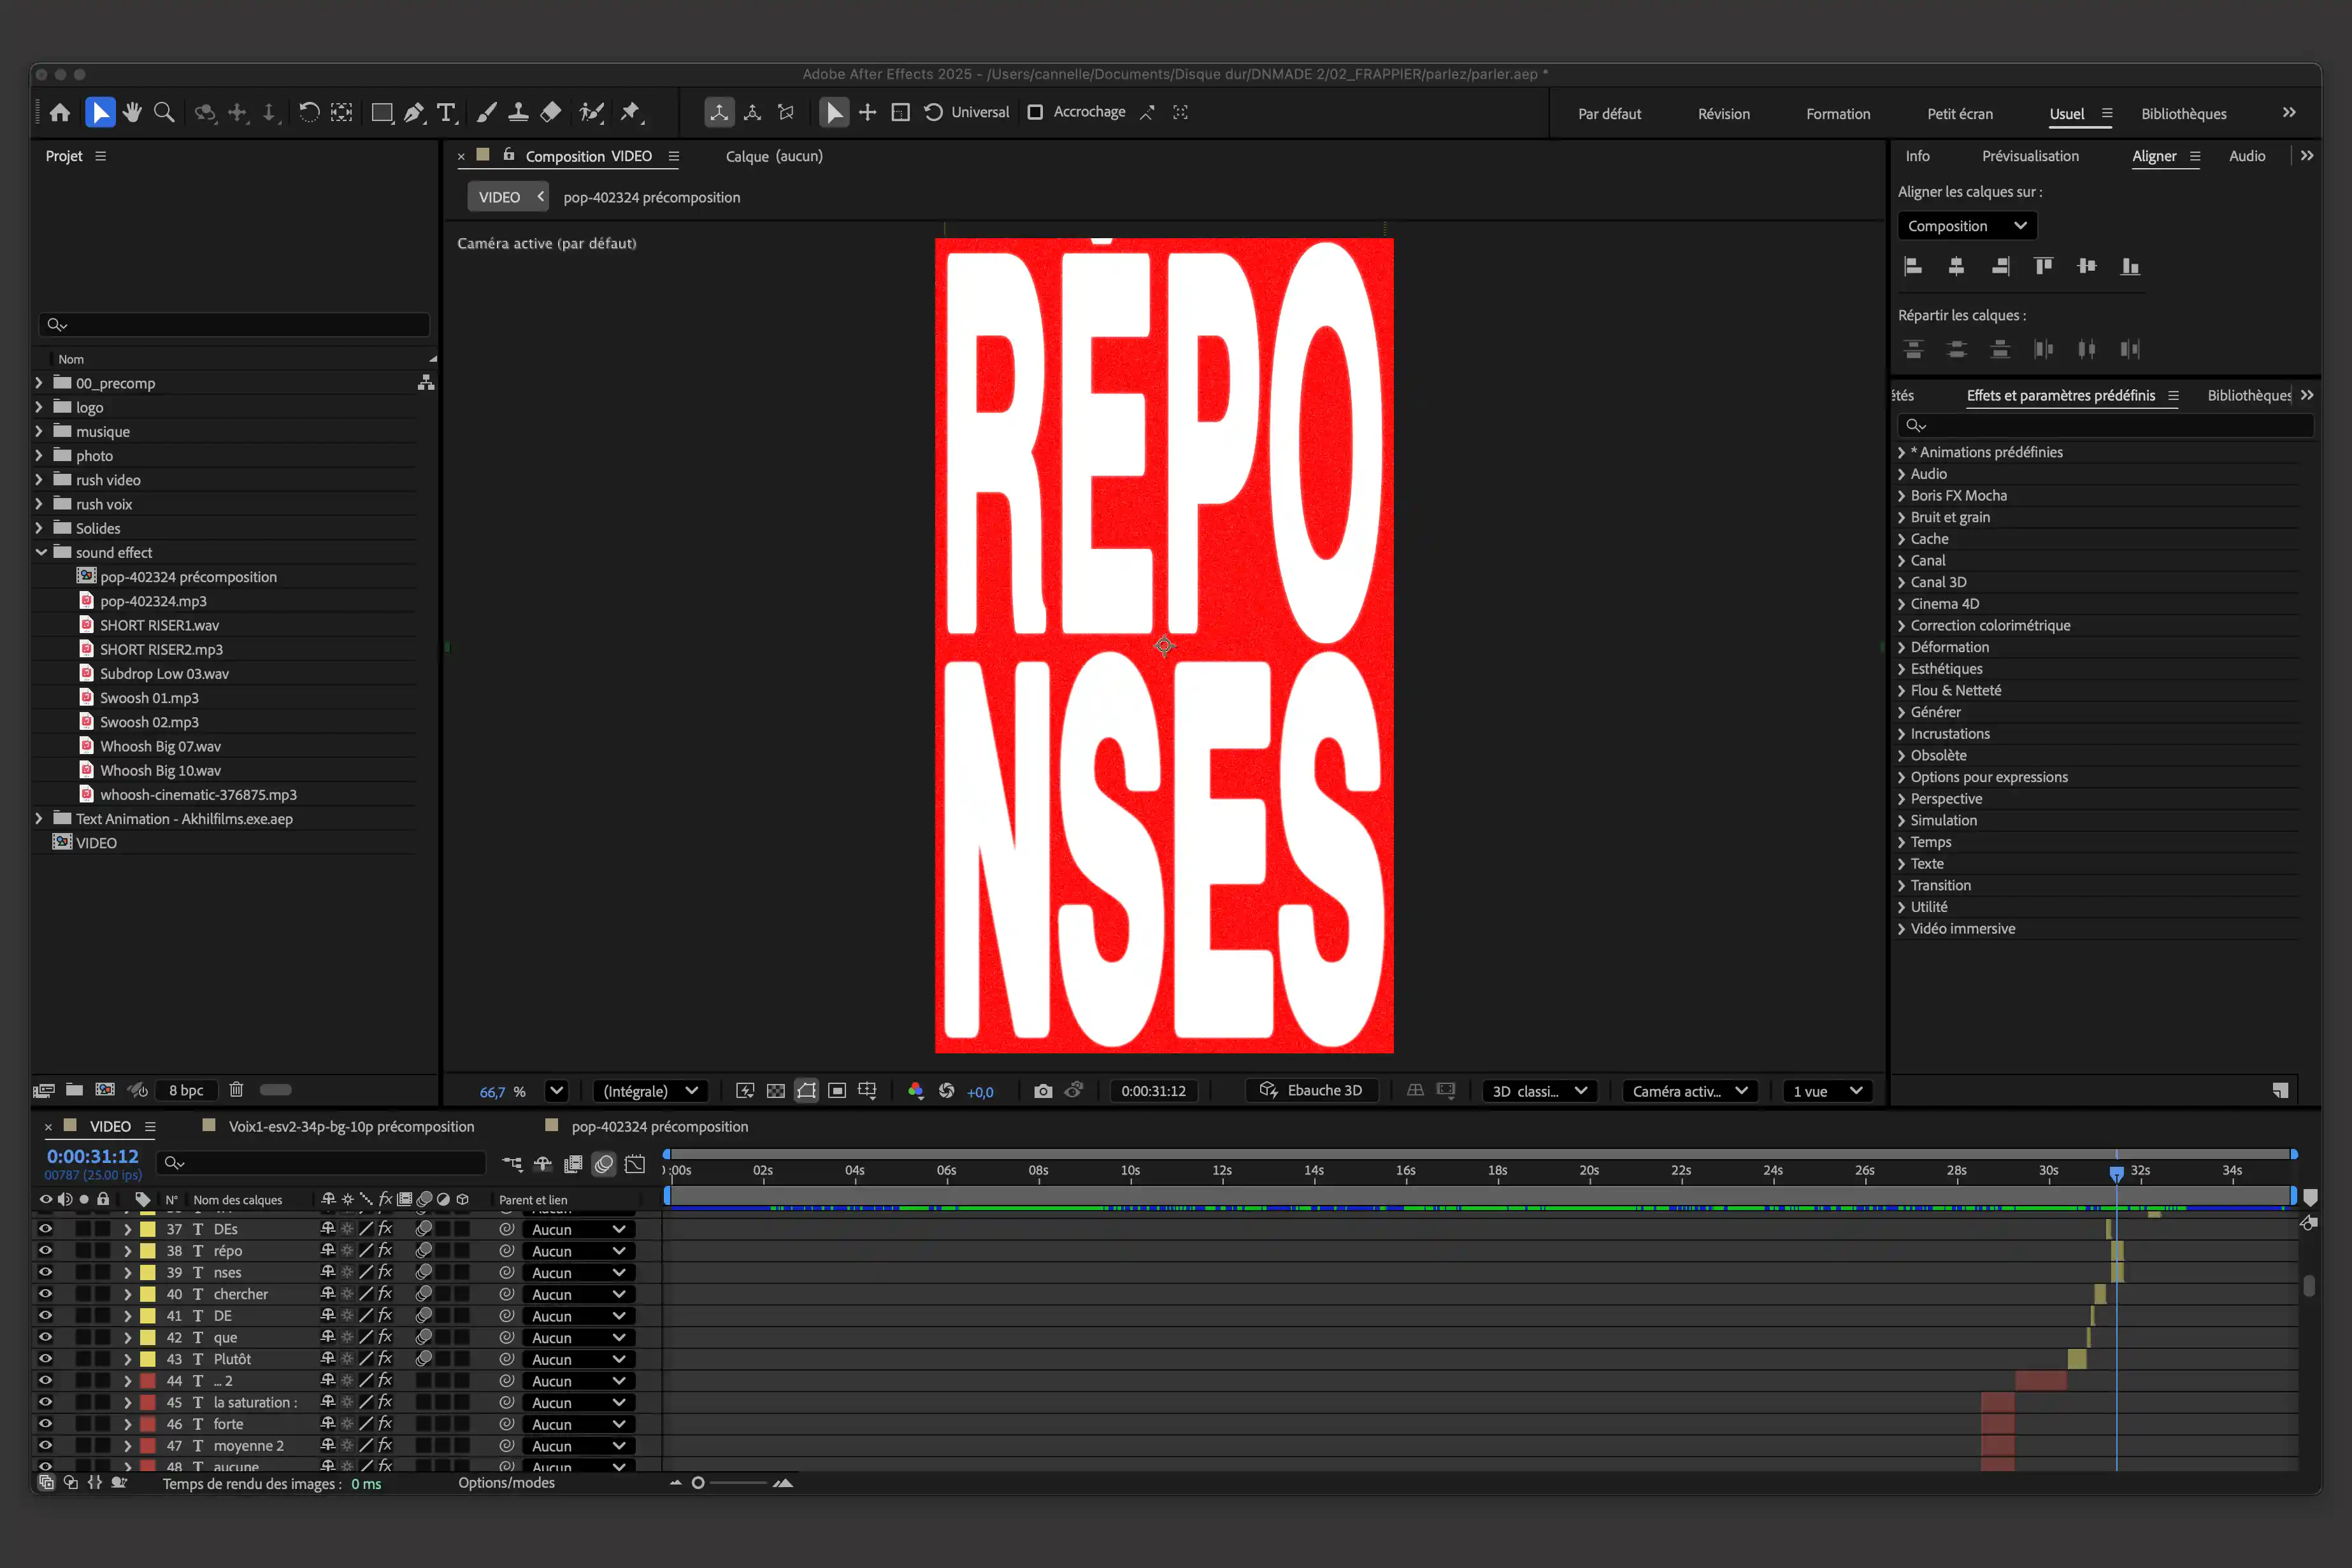2352x1568 pixels.
Task: Click the Home icon in the toolbar
Action: point(60,112)
